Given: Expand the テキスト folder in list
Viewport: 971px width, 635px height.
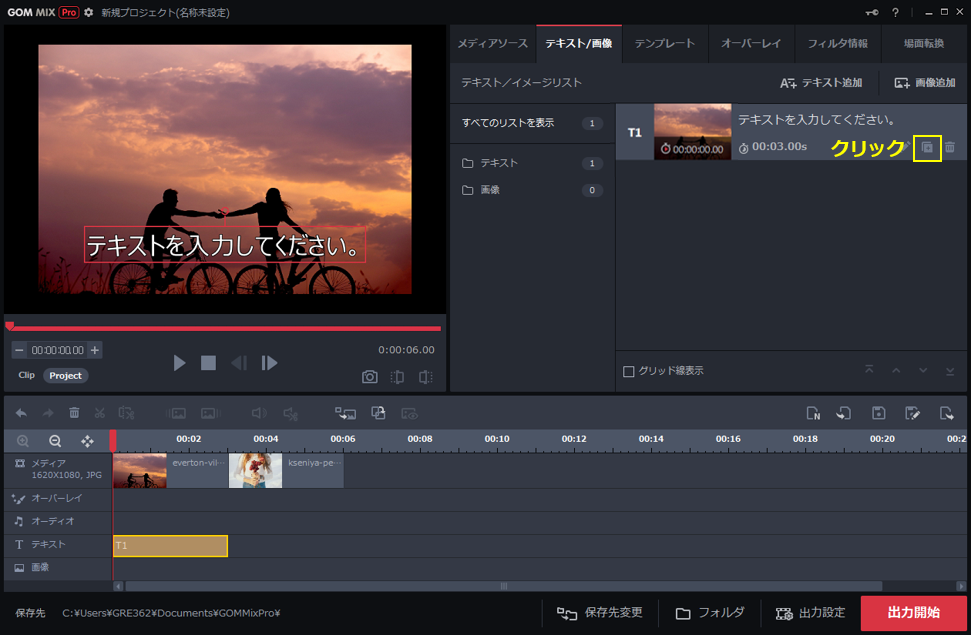Looking at the screenshot, I should 498,163.
